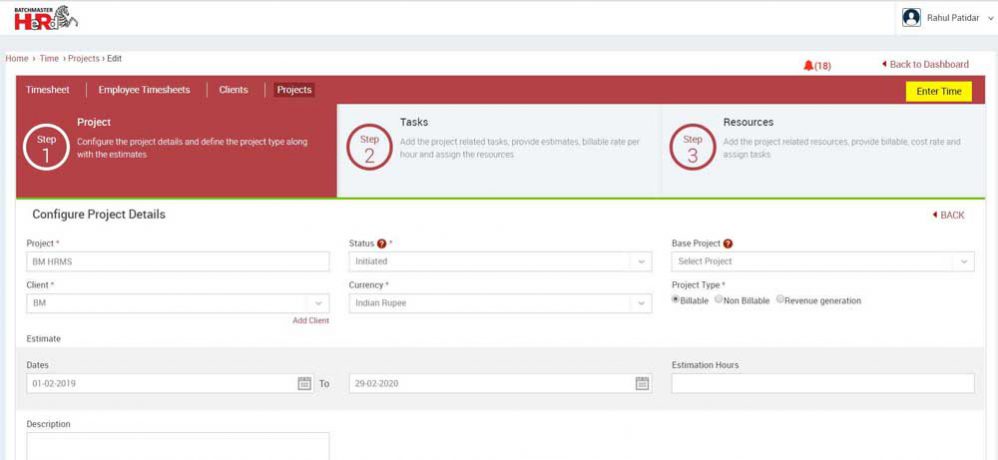Image resolution: width=998 pixels, height=460 pixels.
Task: Open the Currency dropdown
Action: click(641, 303)
